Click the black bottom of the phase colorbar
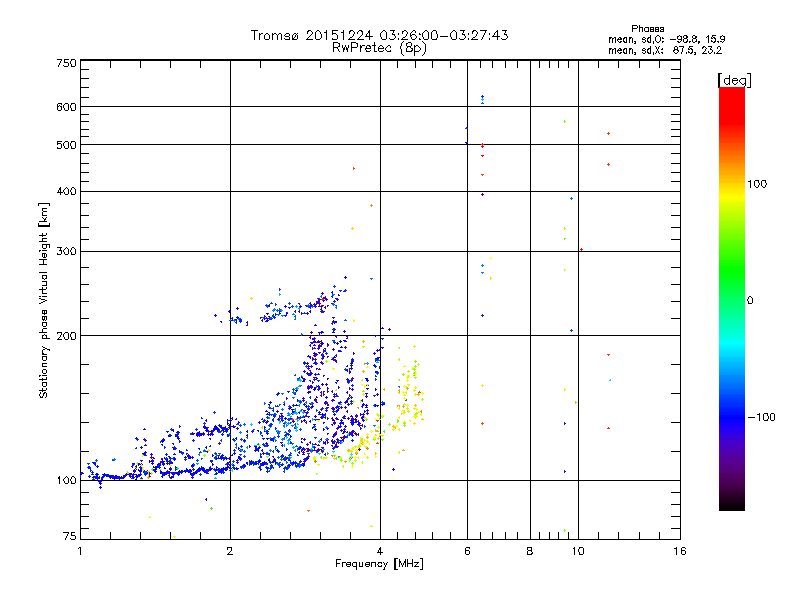 732,505
